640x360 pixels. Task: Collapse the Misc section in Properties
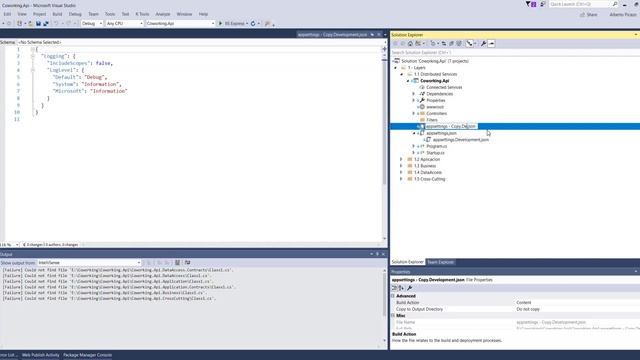point(393,316)
